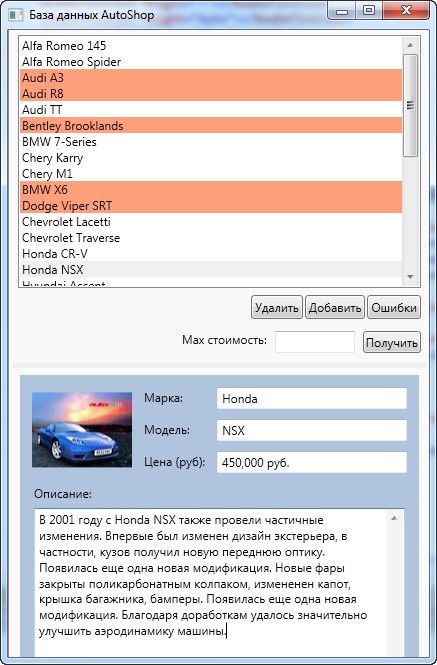Select Dodge Viper SRT entry
The height and width of the screenshot is (665, 437).
tap(211, 205)
